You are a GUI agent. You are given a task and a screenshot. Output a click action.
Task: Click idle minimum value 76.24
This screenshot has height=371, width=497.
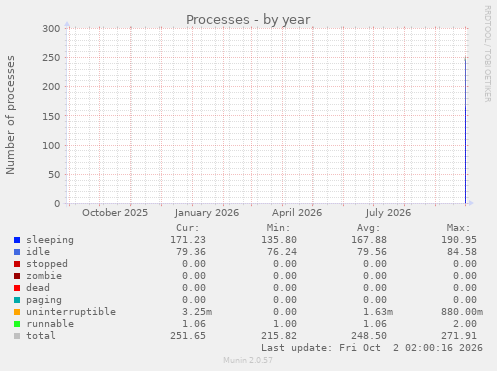point(282,252)
